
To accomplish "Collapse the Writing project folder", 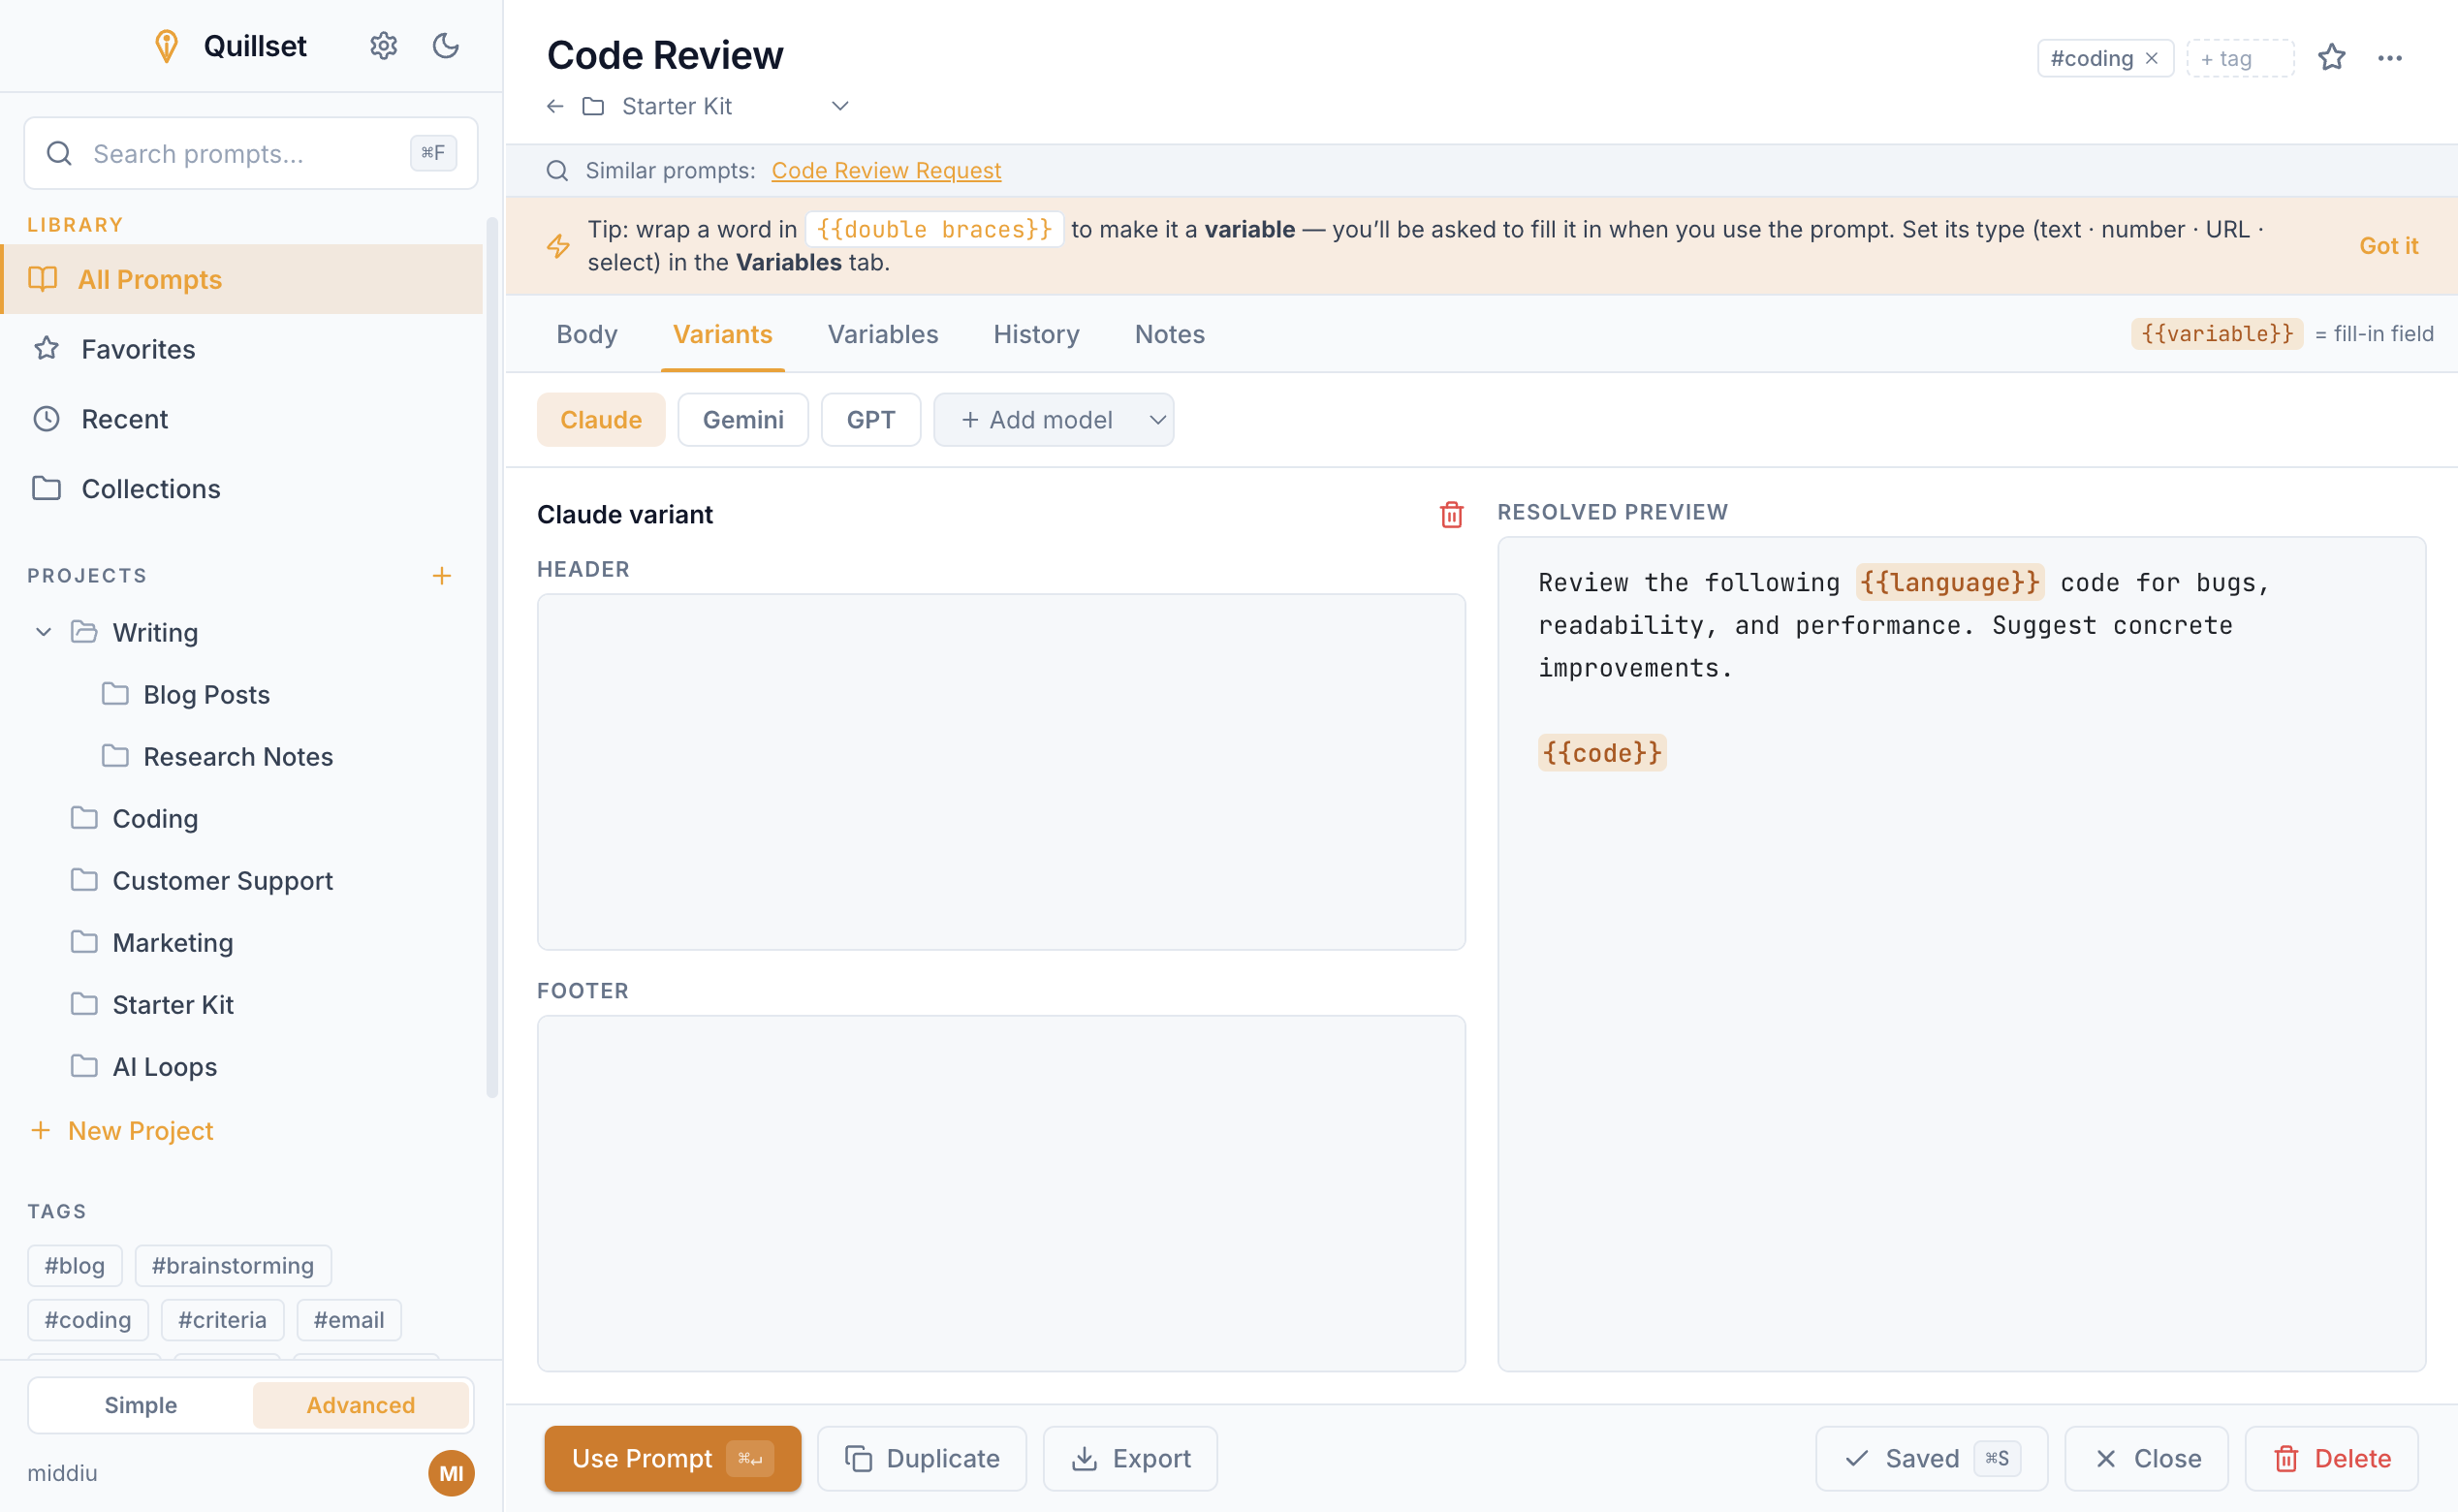I will tap(43, 632).
